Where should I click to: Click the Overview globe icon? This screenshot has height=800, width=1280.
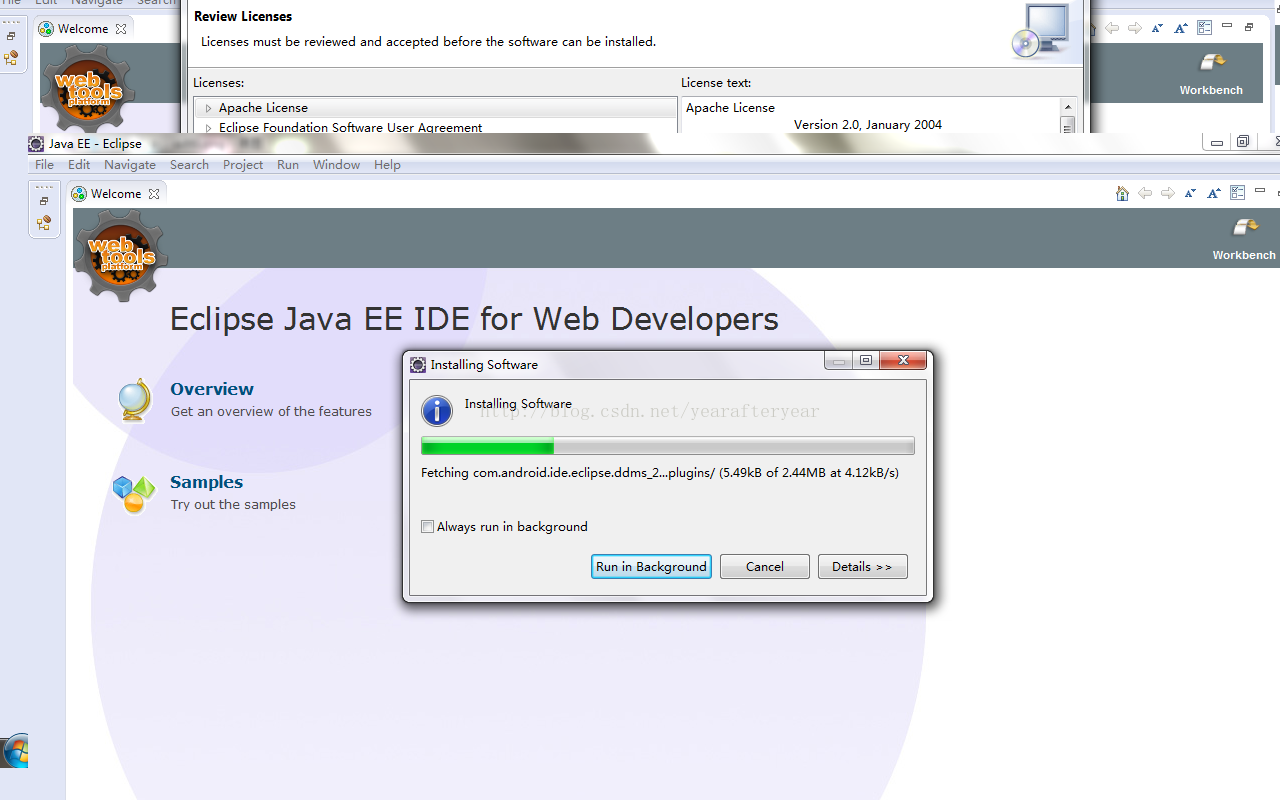pos(133,400)
